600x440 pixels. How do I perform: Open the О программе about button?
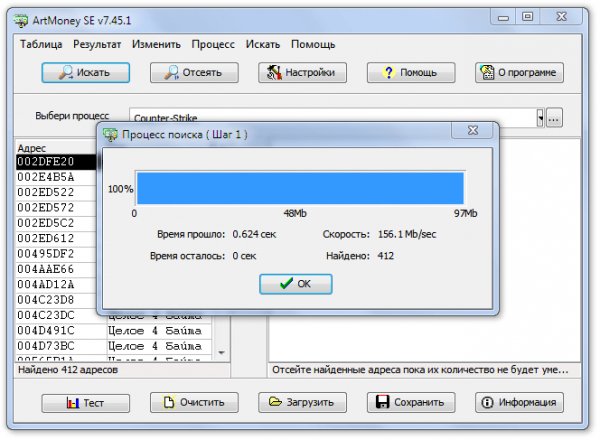[x=519, y=72]
